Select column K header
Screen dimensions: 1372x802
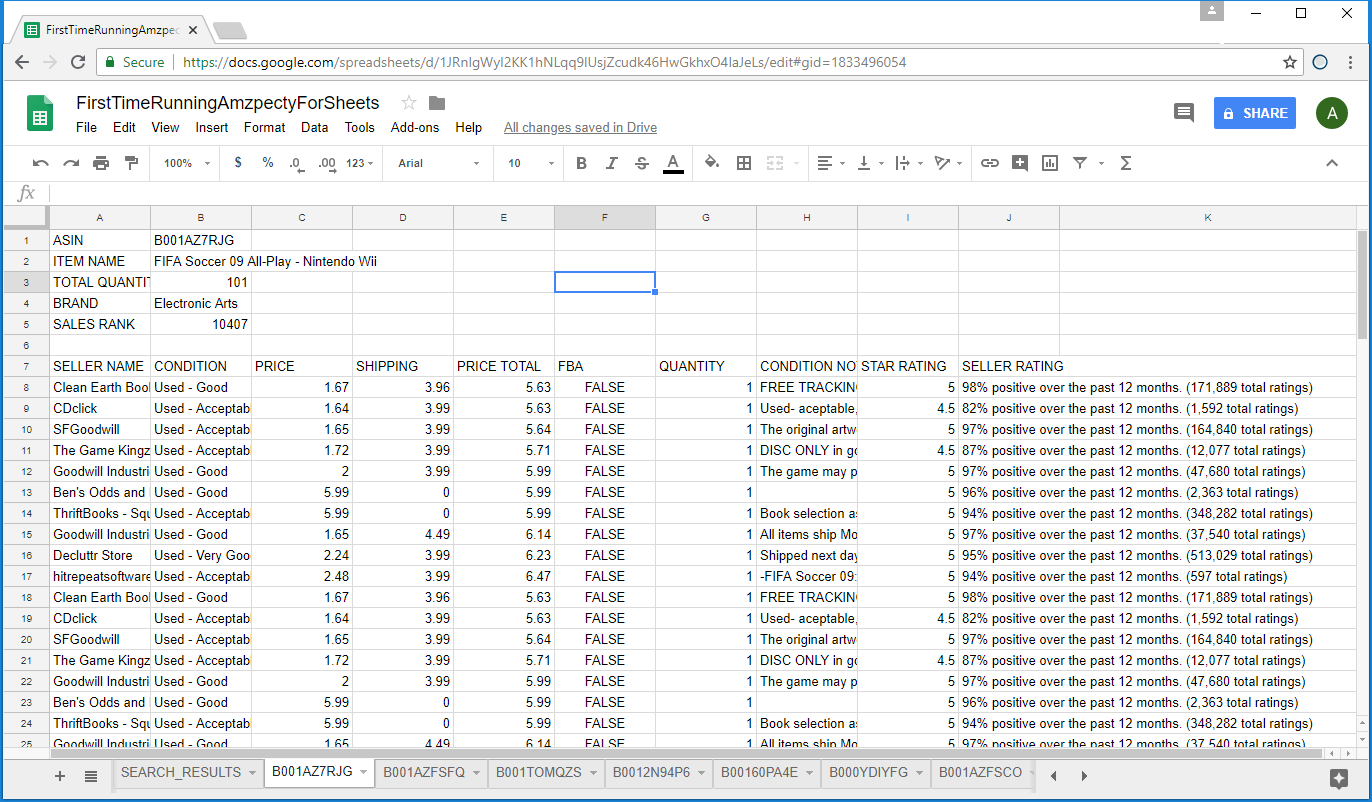coord(1207,217)
